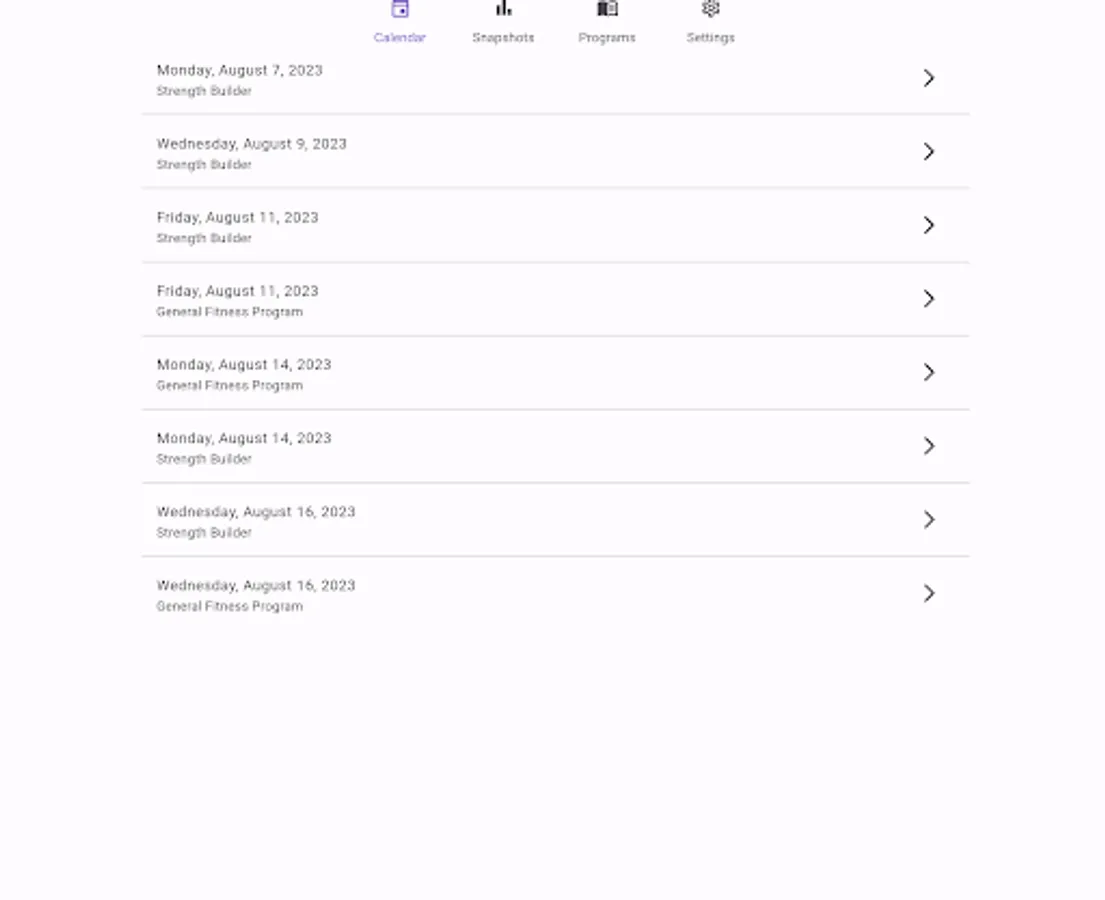Image resolution: width=1105 pixels, height=900 pixels.
Task: Open chevron for Wednesday August 16 Strength Builder
Action: pos(928,519)
